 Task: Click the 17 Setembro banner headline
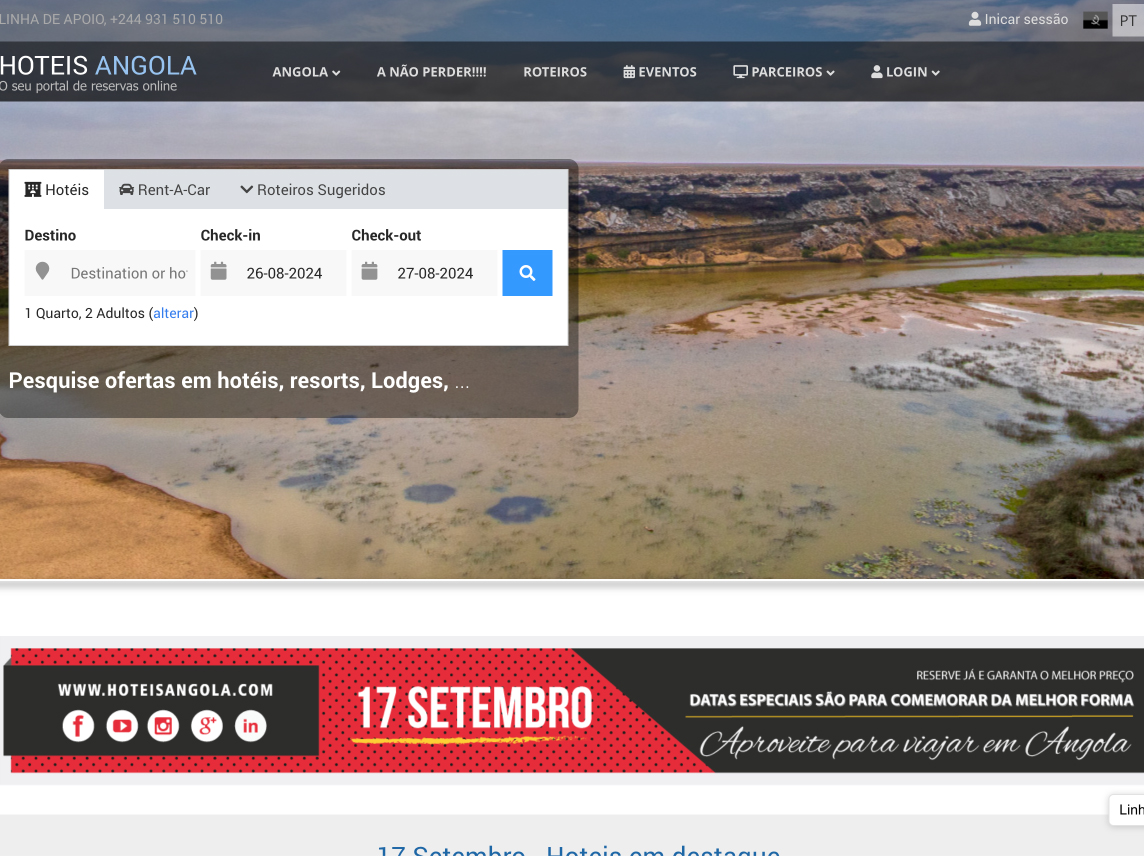(474, 708)
